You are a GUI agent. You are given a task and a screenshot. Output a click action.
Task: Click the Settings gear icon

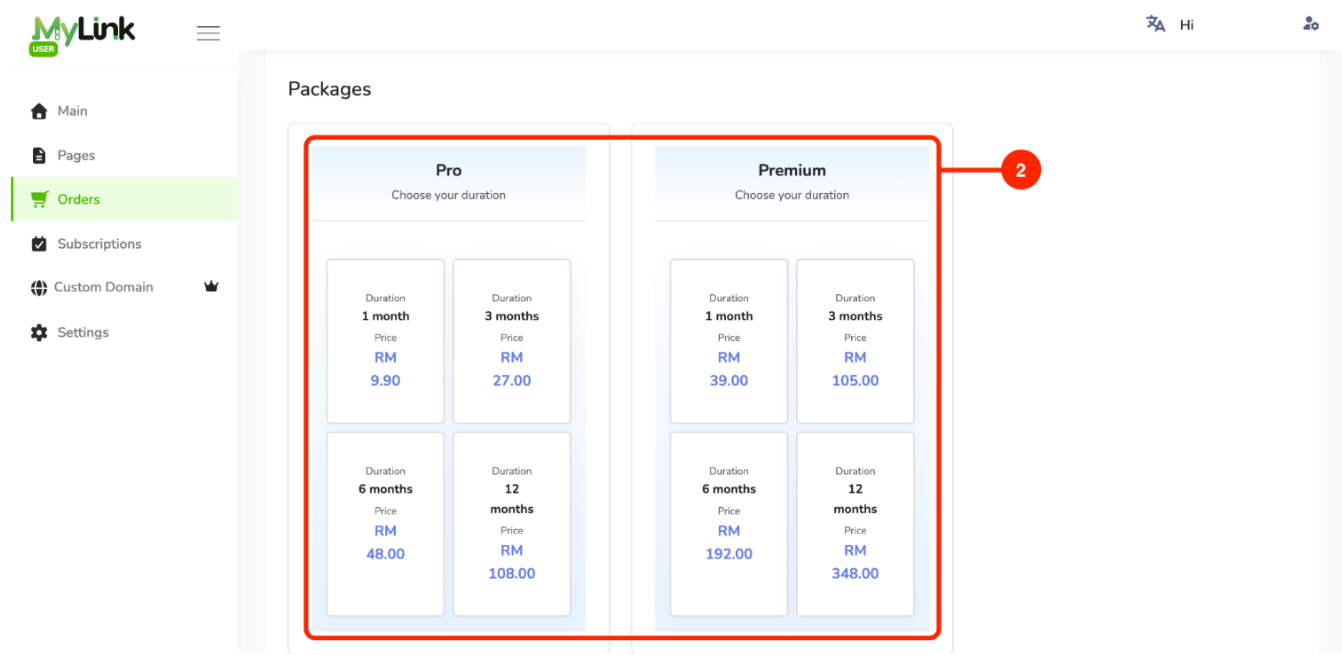click(x=39, y=333)
